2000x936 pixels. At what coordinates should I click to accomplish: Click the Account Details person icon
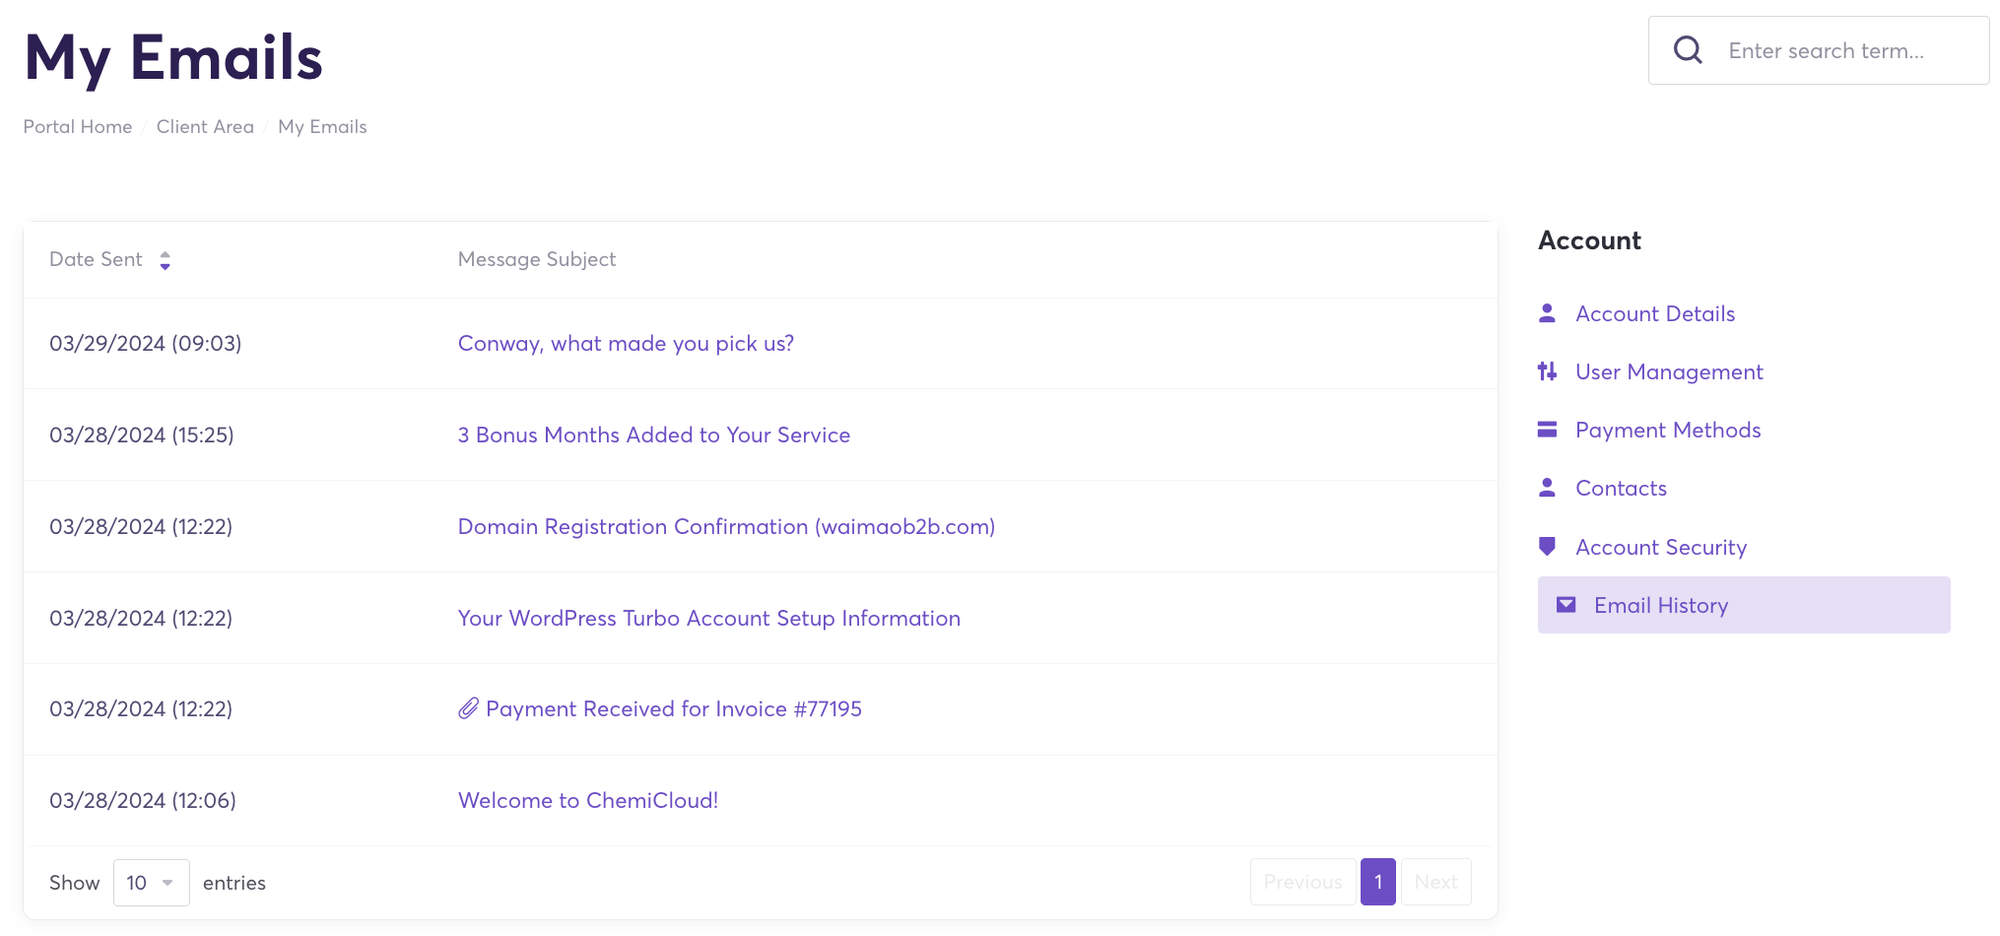tap(1547, 313)
